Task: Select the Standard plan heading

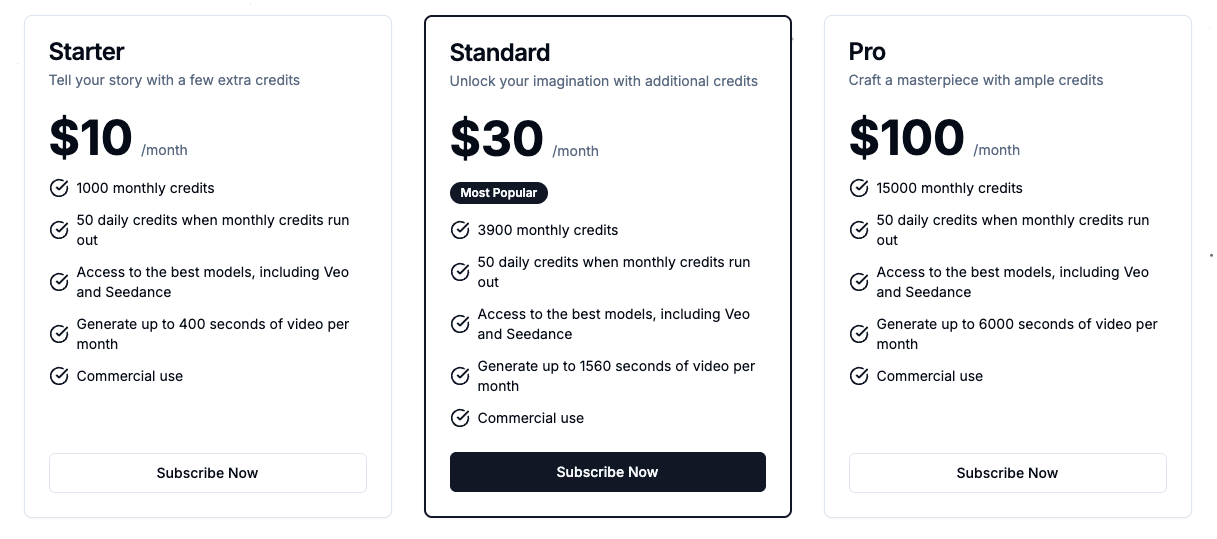Action: pos(500,52)
